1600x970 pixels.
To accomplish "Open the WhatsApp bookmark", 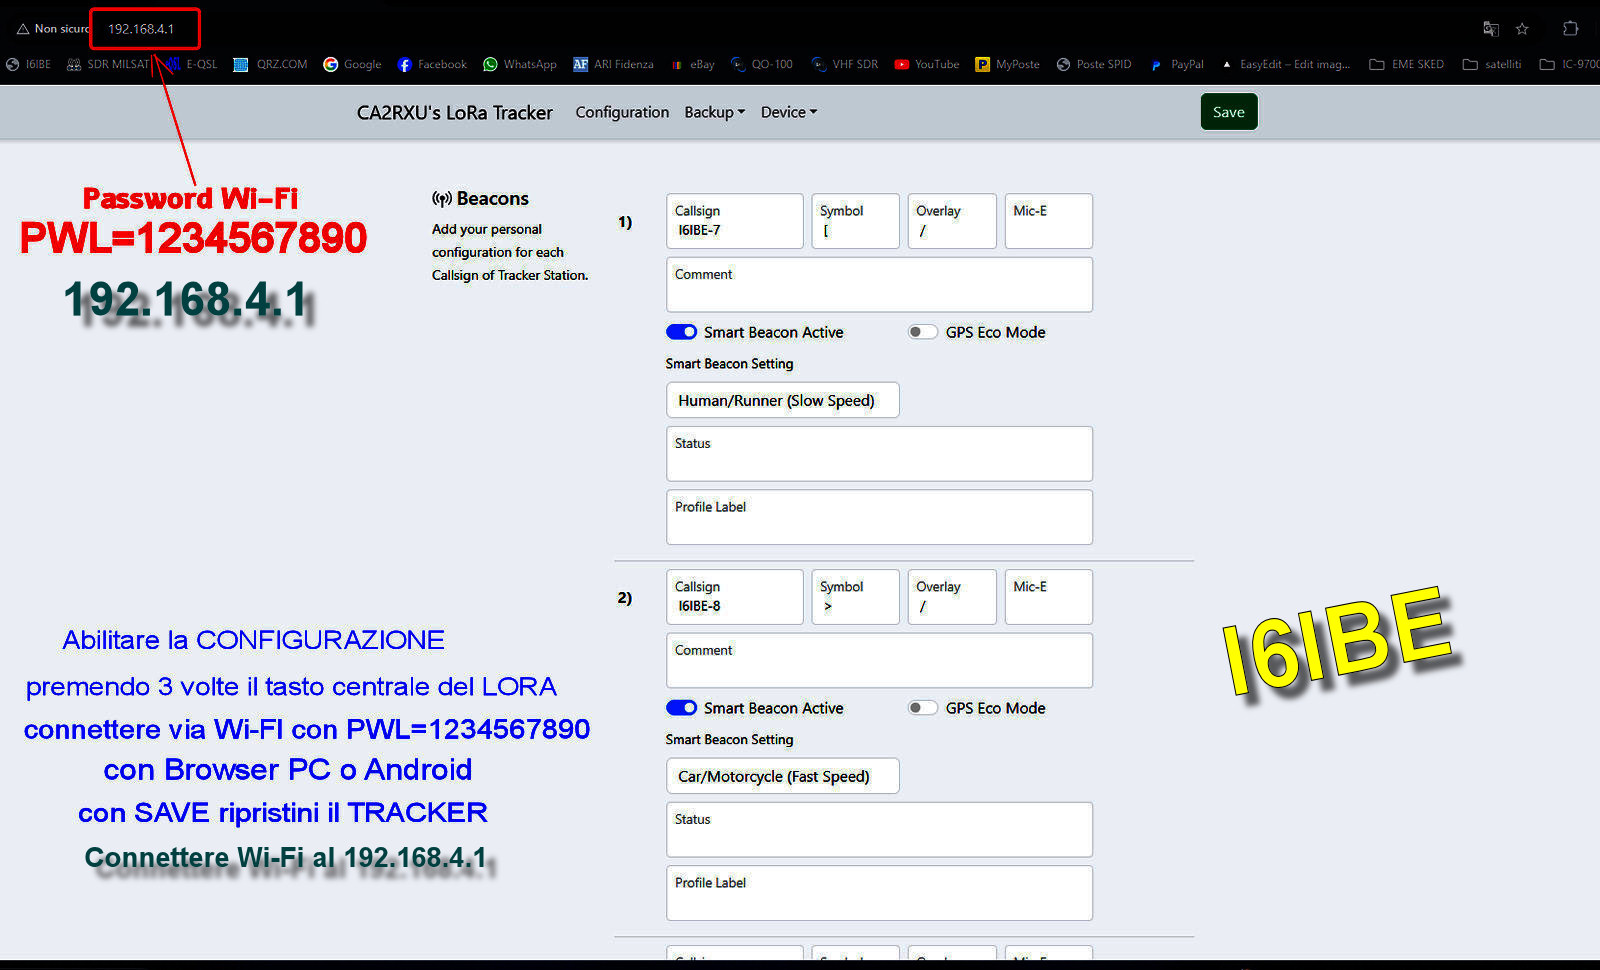I will (x=519, y=64).
